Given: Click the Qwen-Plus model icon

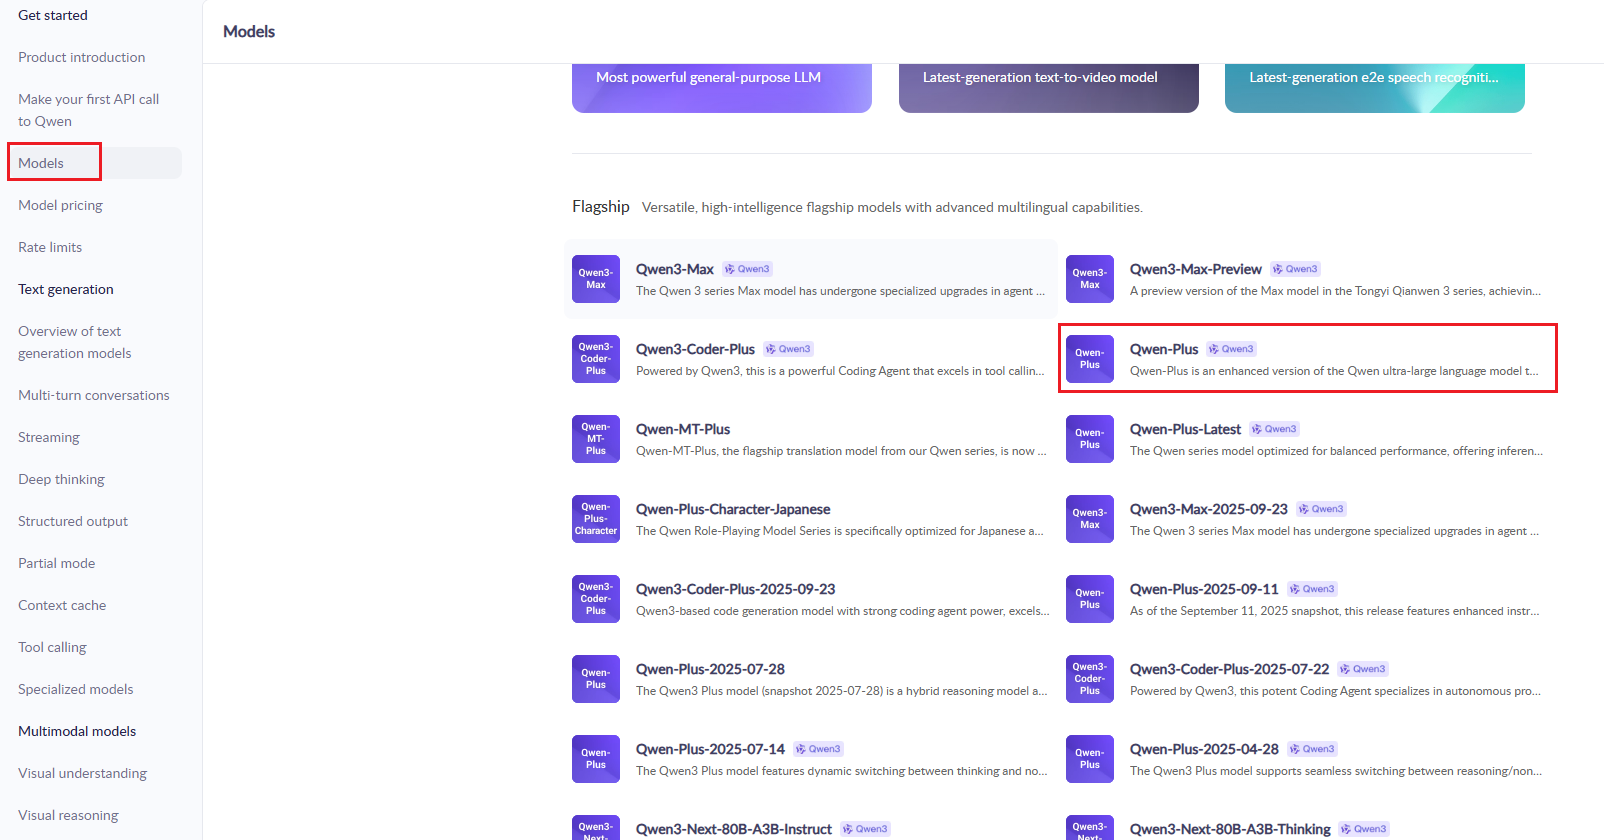Looking at the screenshot, I should click(x=1090, y=359).
